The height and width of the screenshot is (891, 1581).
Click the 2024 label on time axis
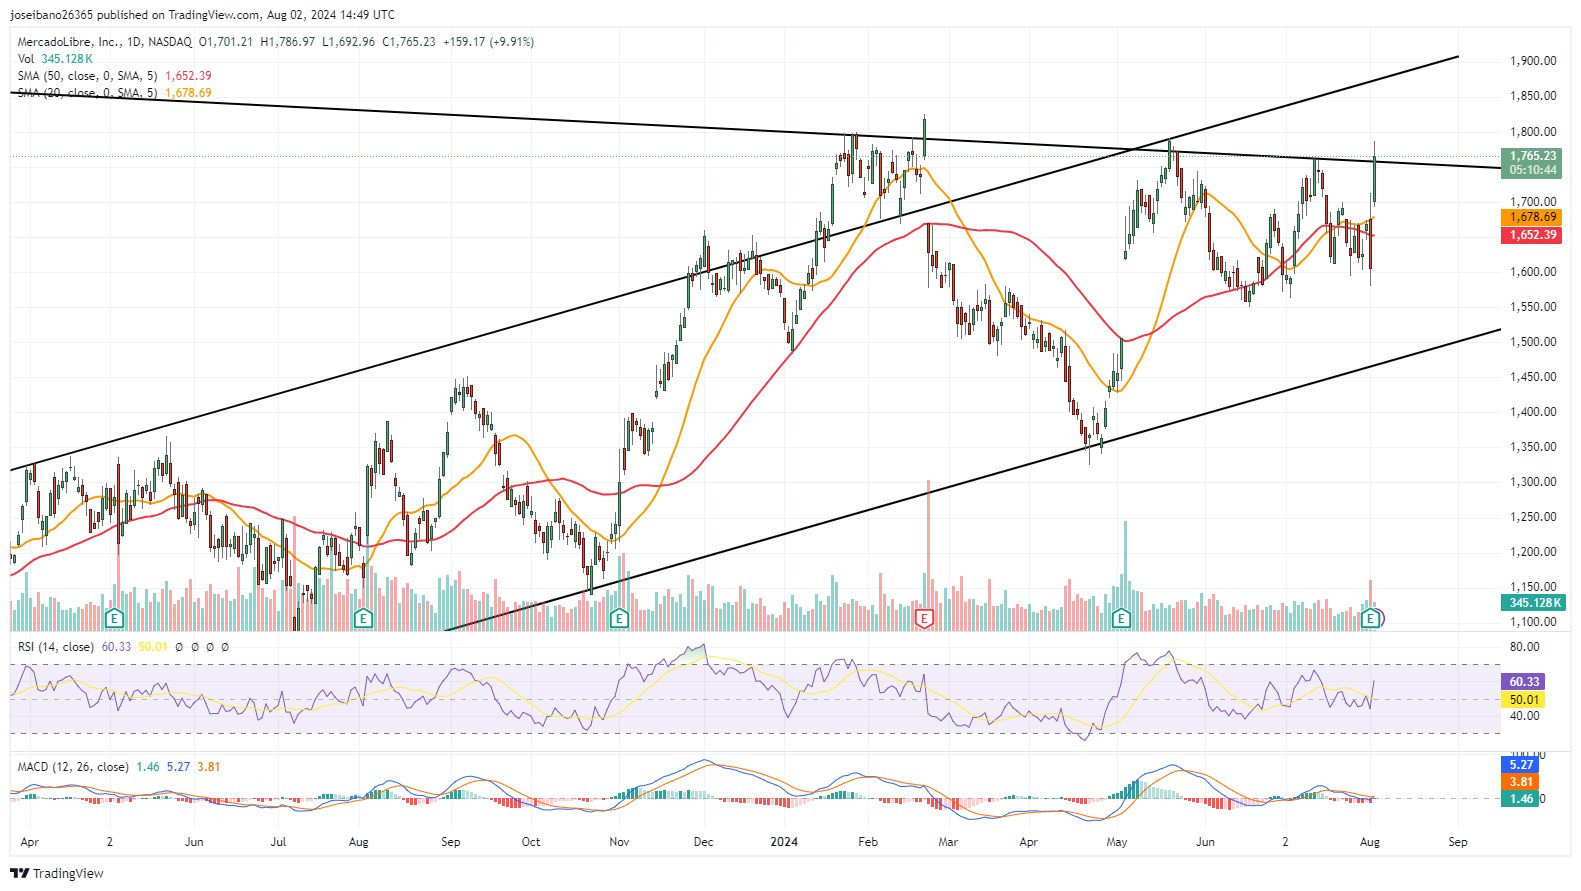784,842
